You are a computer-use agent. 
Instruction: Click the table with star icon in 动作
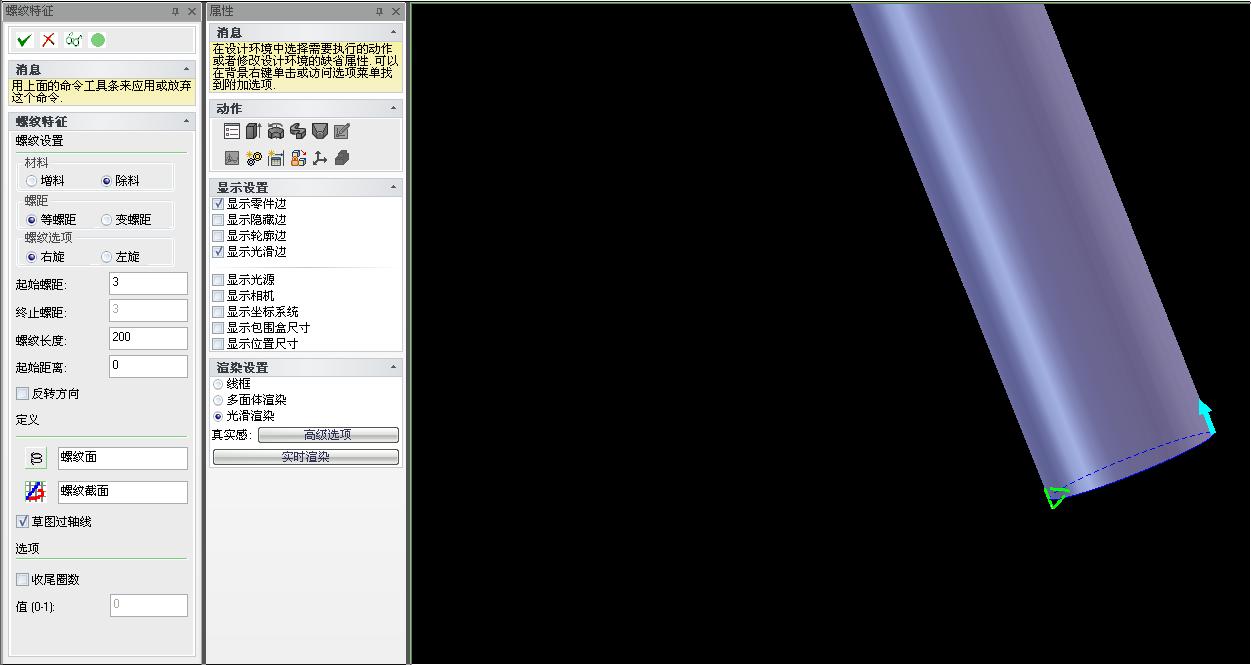point(275,158)
